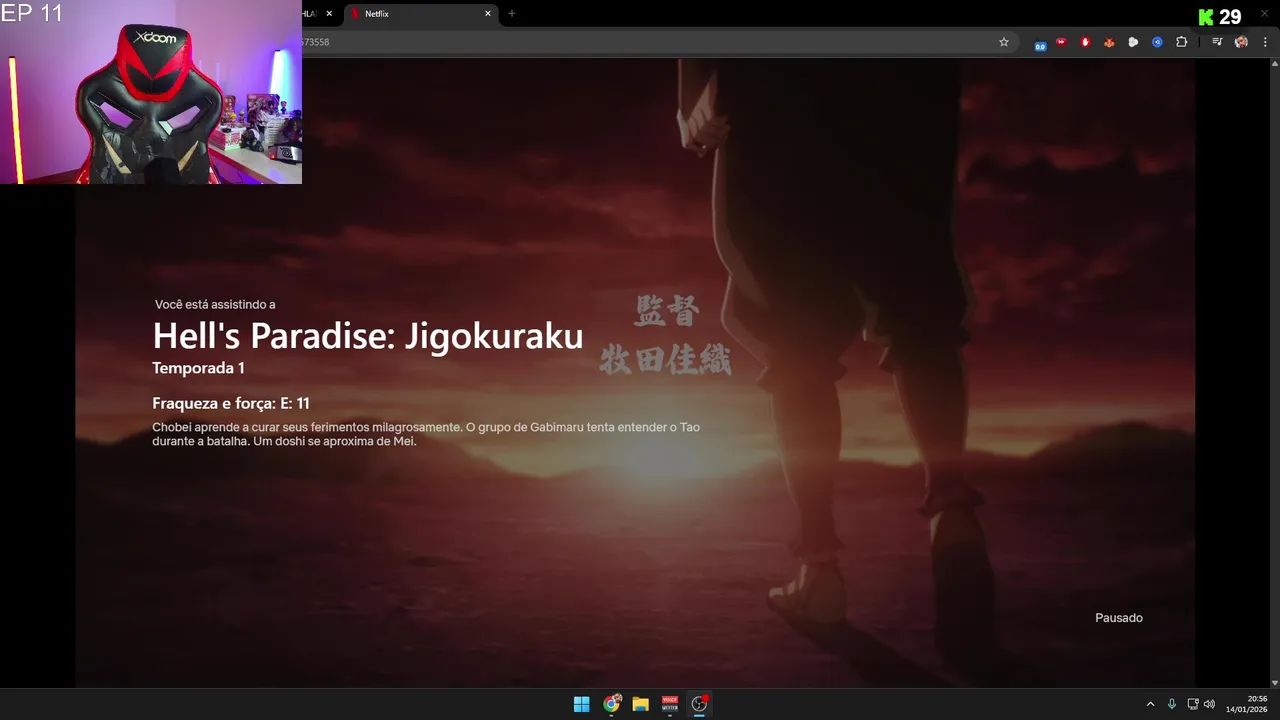Open the Chrome three-dot menu
1280x720 pixels.
click(x=1265, y=42)
